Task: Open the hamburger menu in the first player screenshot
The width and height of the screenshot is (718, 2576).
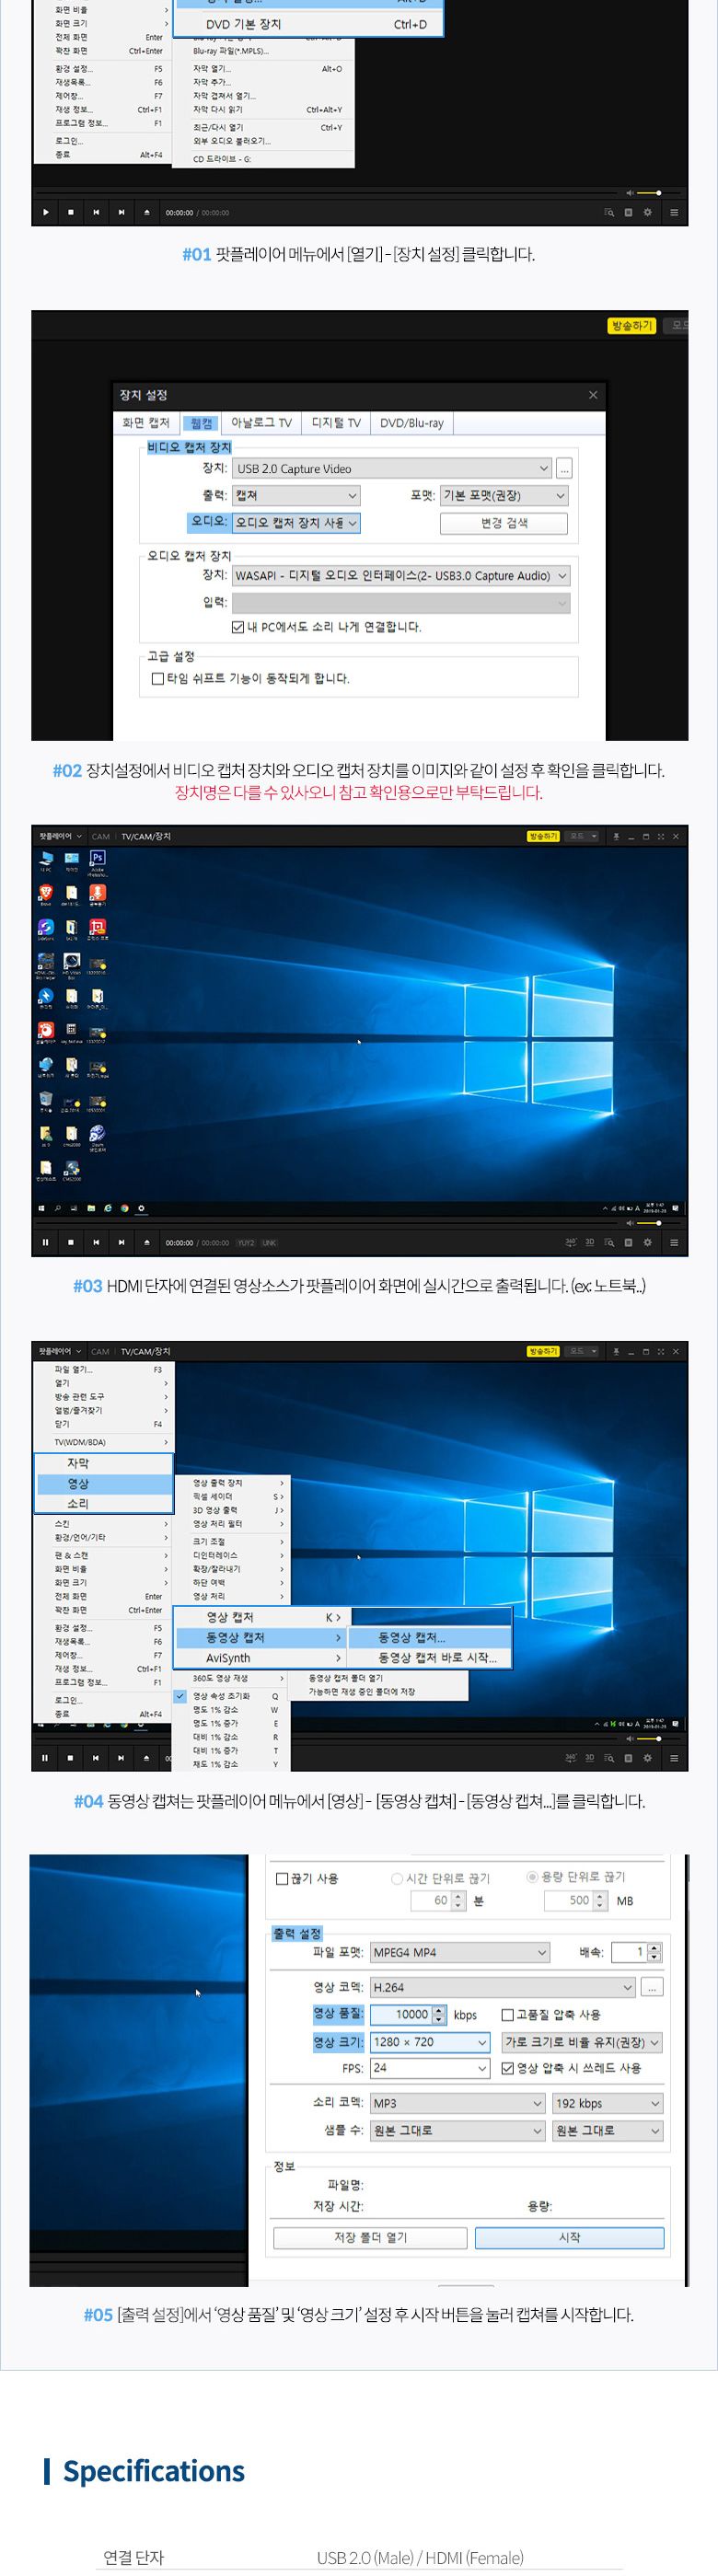Action: [674, 212]
